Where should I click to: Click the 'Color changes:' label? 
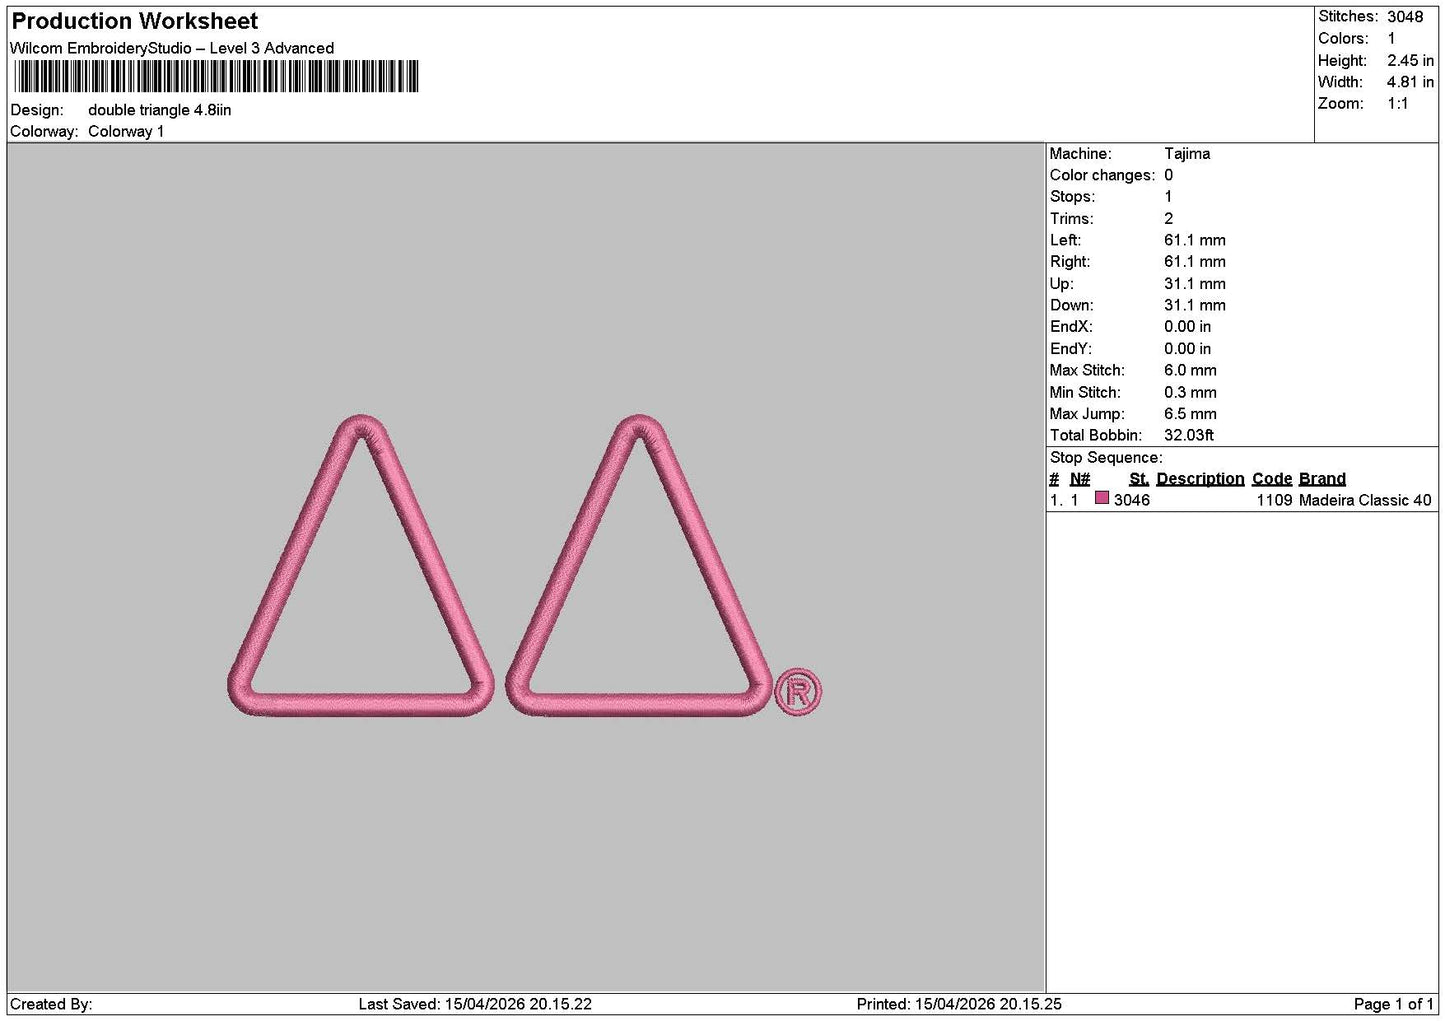1102,175
